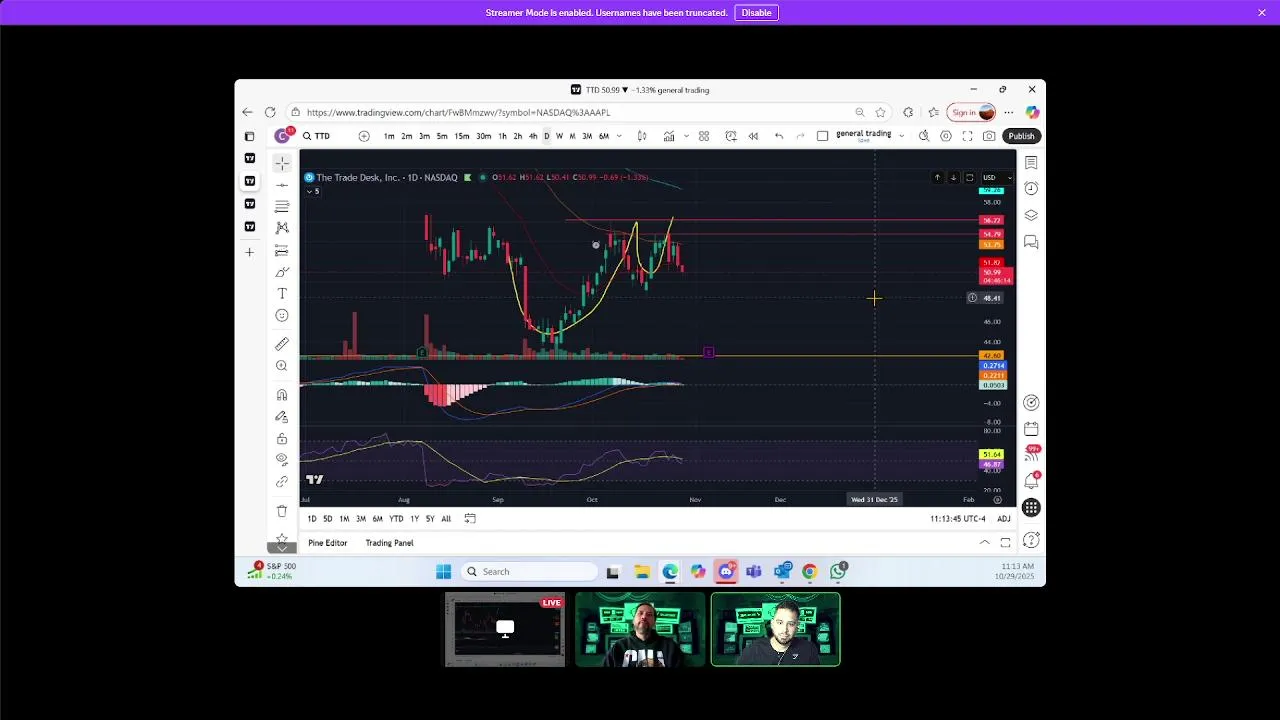
Task: Maximize the bottom panel
Action: [x=1005, y=543]
